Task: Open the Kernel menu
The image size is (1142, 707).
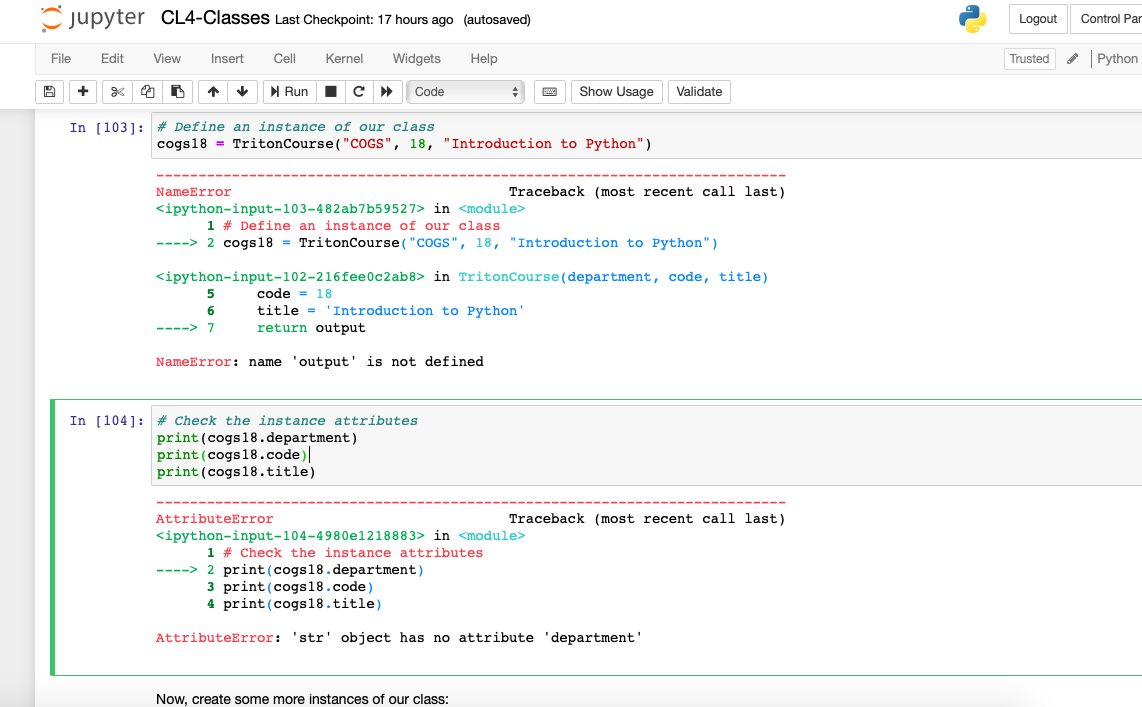Action: click(344, 59)
